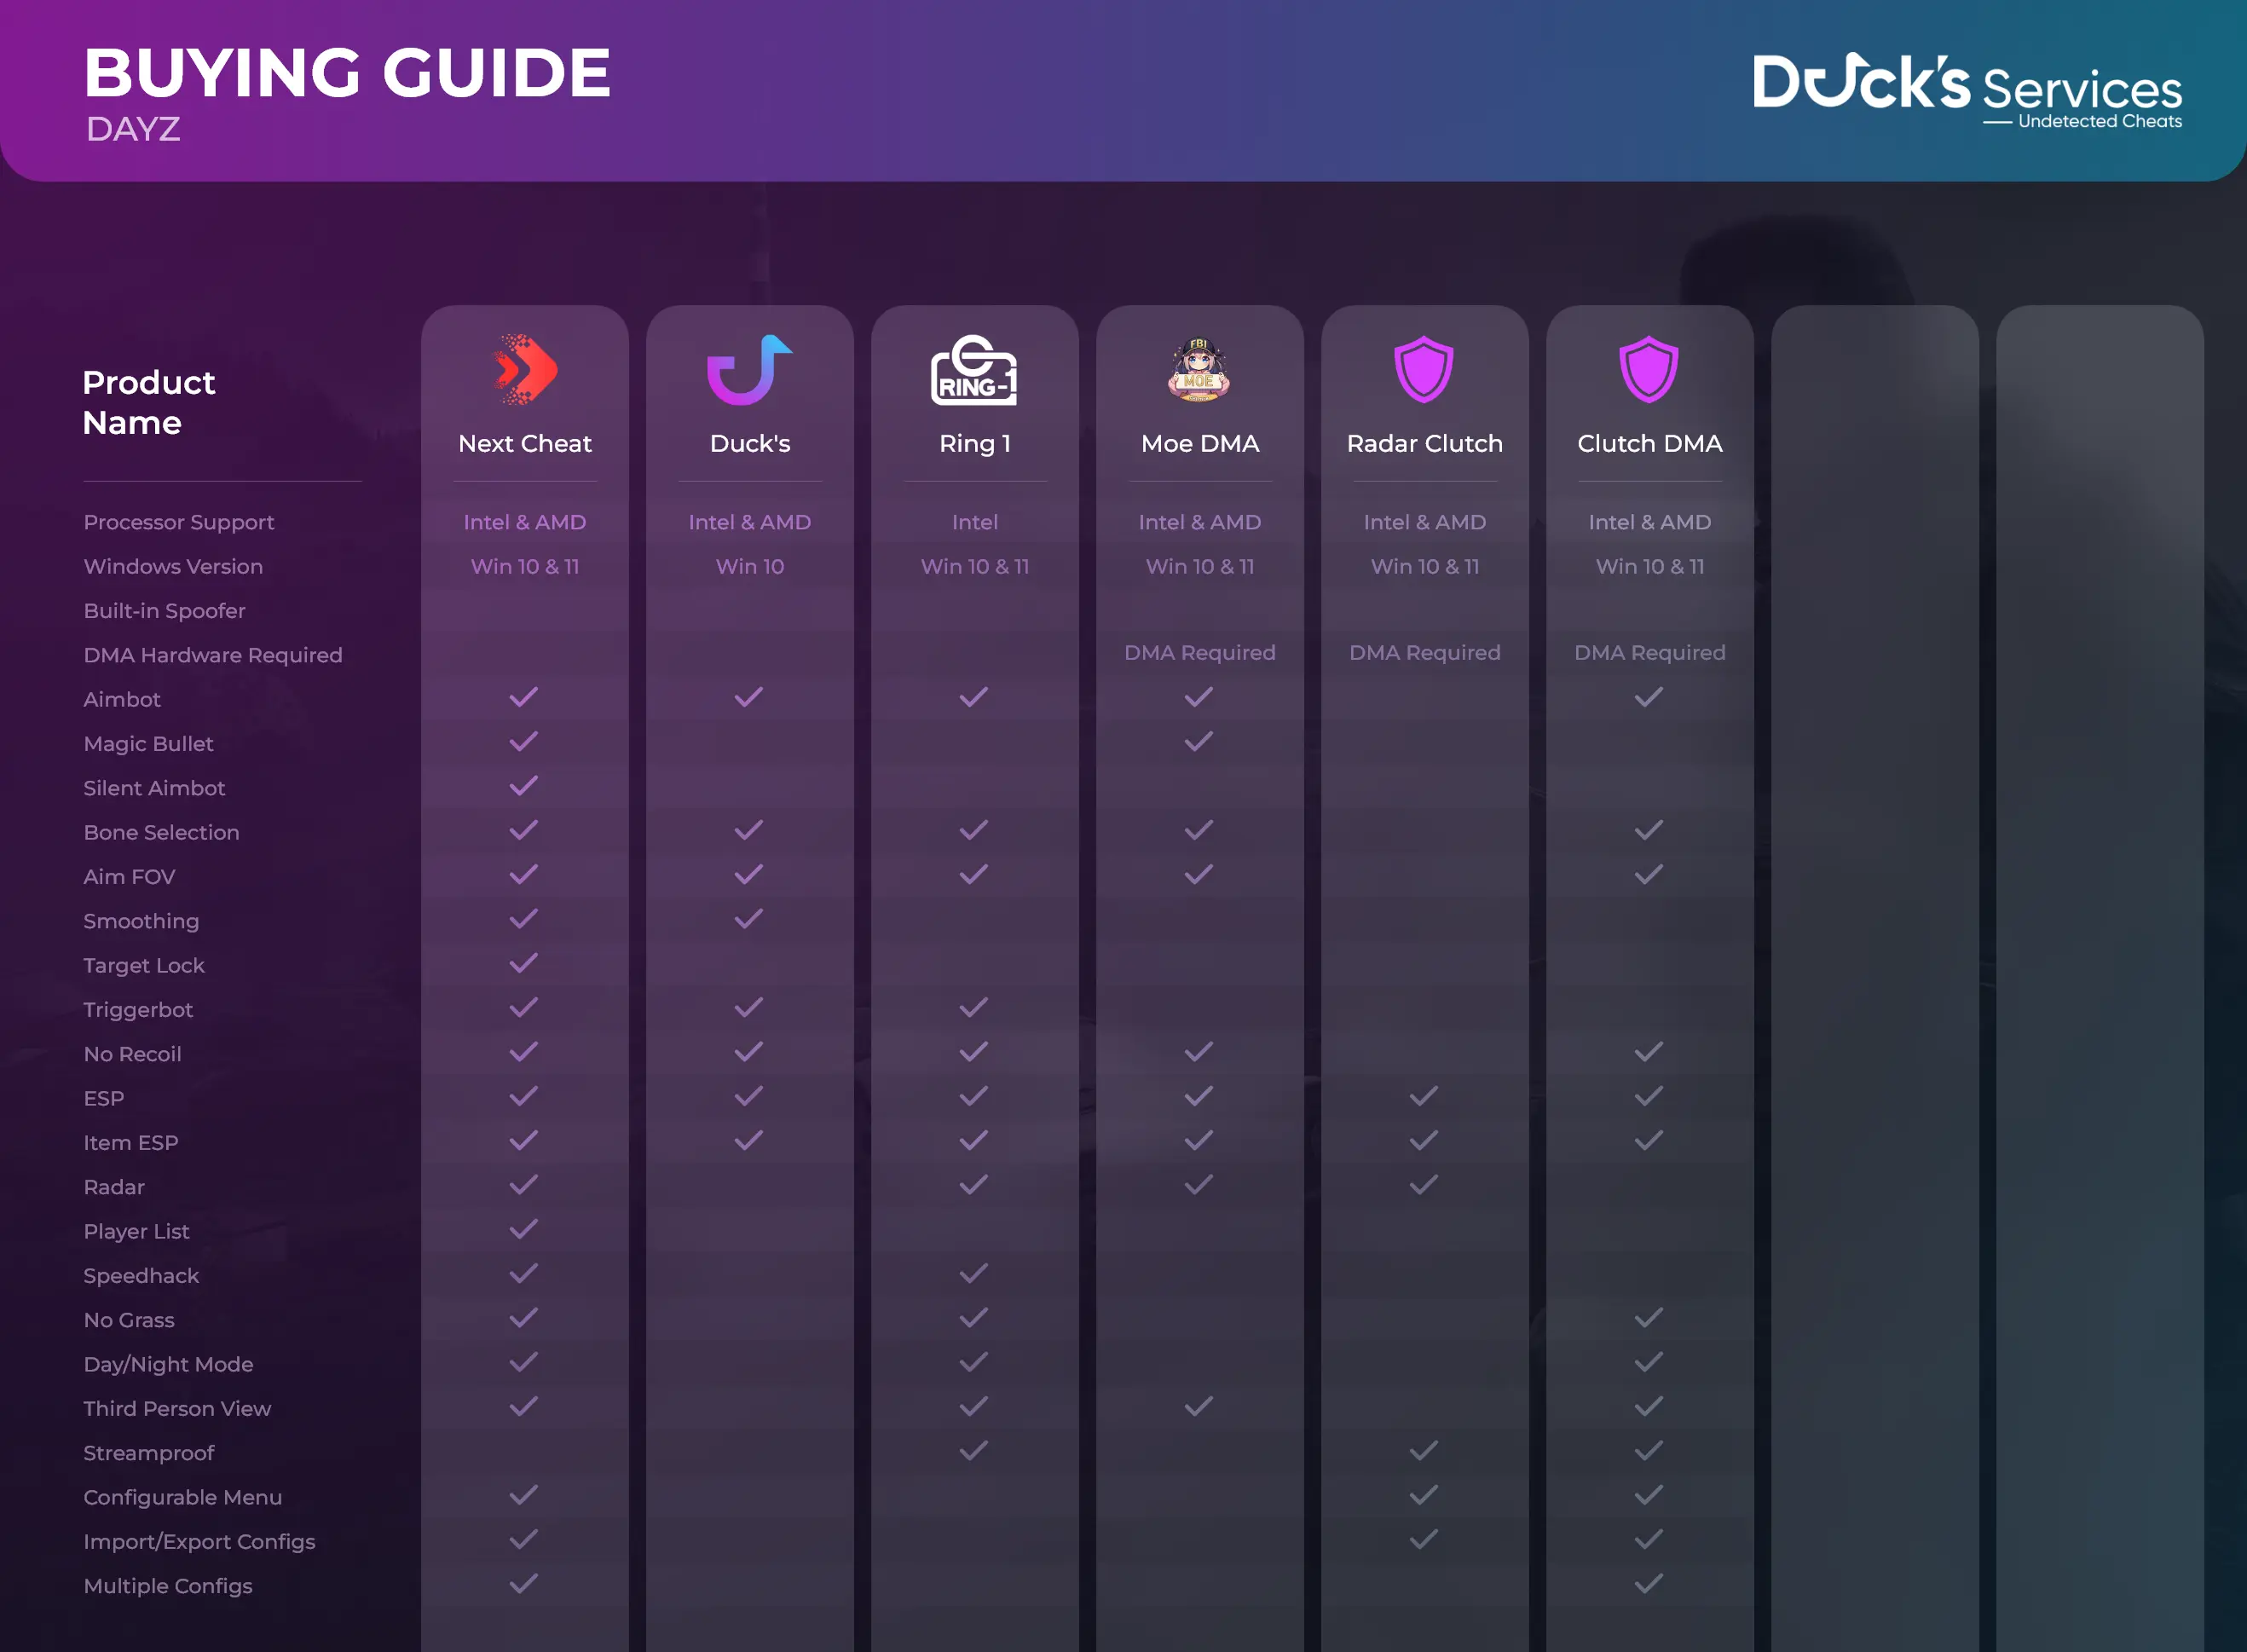Click Duck's Smoothing checkmark
The image size is (2247, 1652).
749,919
